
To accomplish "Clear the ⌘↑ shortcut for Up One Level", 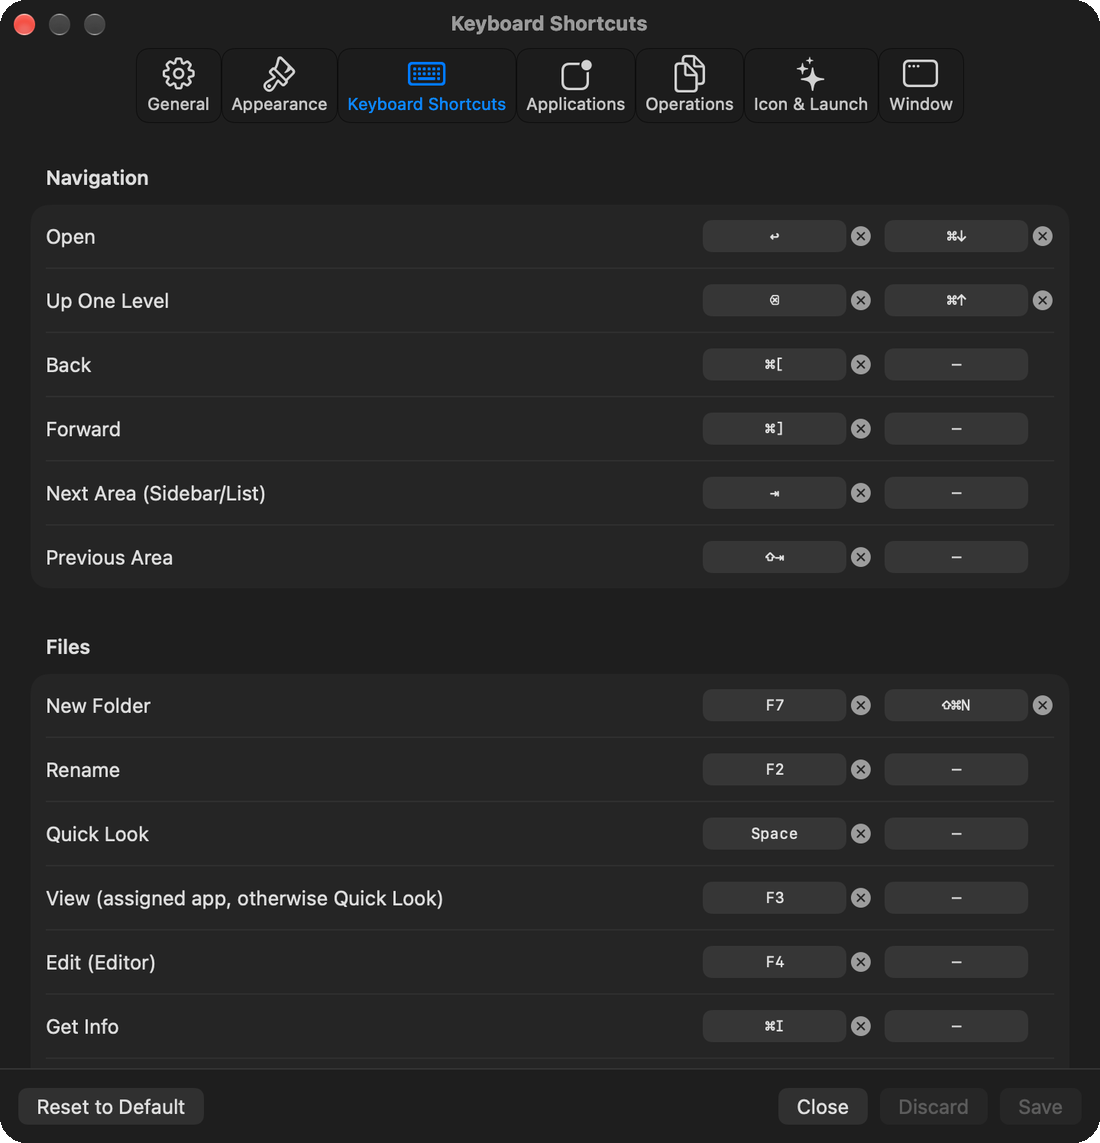I will (1042, 300).
